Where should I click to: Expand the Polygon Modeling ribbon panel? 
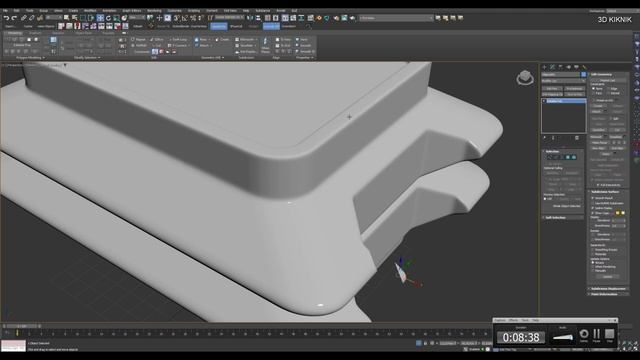pos(31,58)
